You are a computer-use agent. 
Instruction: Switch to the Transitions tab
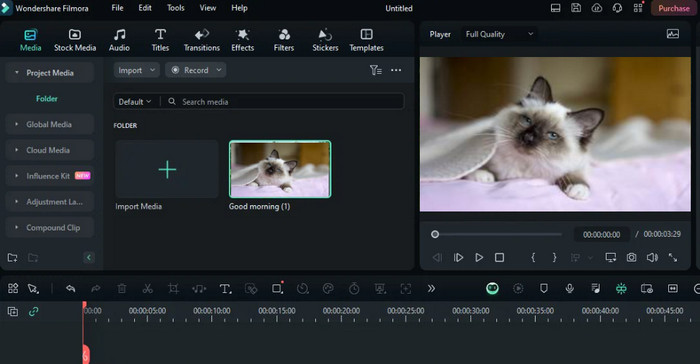pos(202,40)
